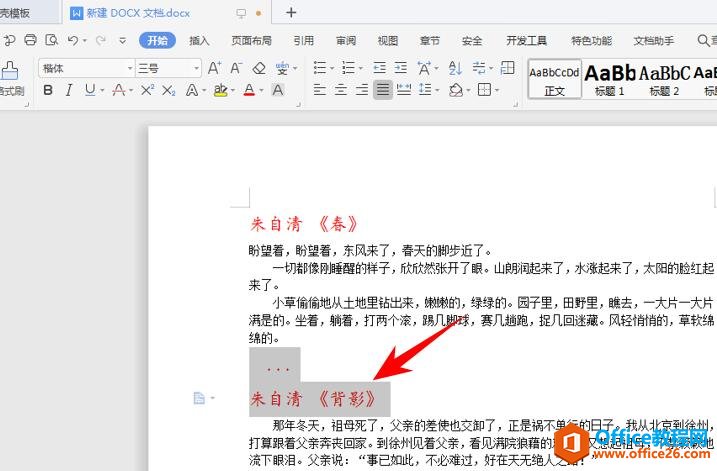
Task: Click the selected heading 朱自清《背影》
Action: tap(313, 399)
